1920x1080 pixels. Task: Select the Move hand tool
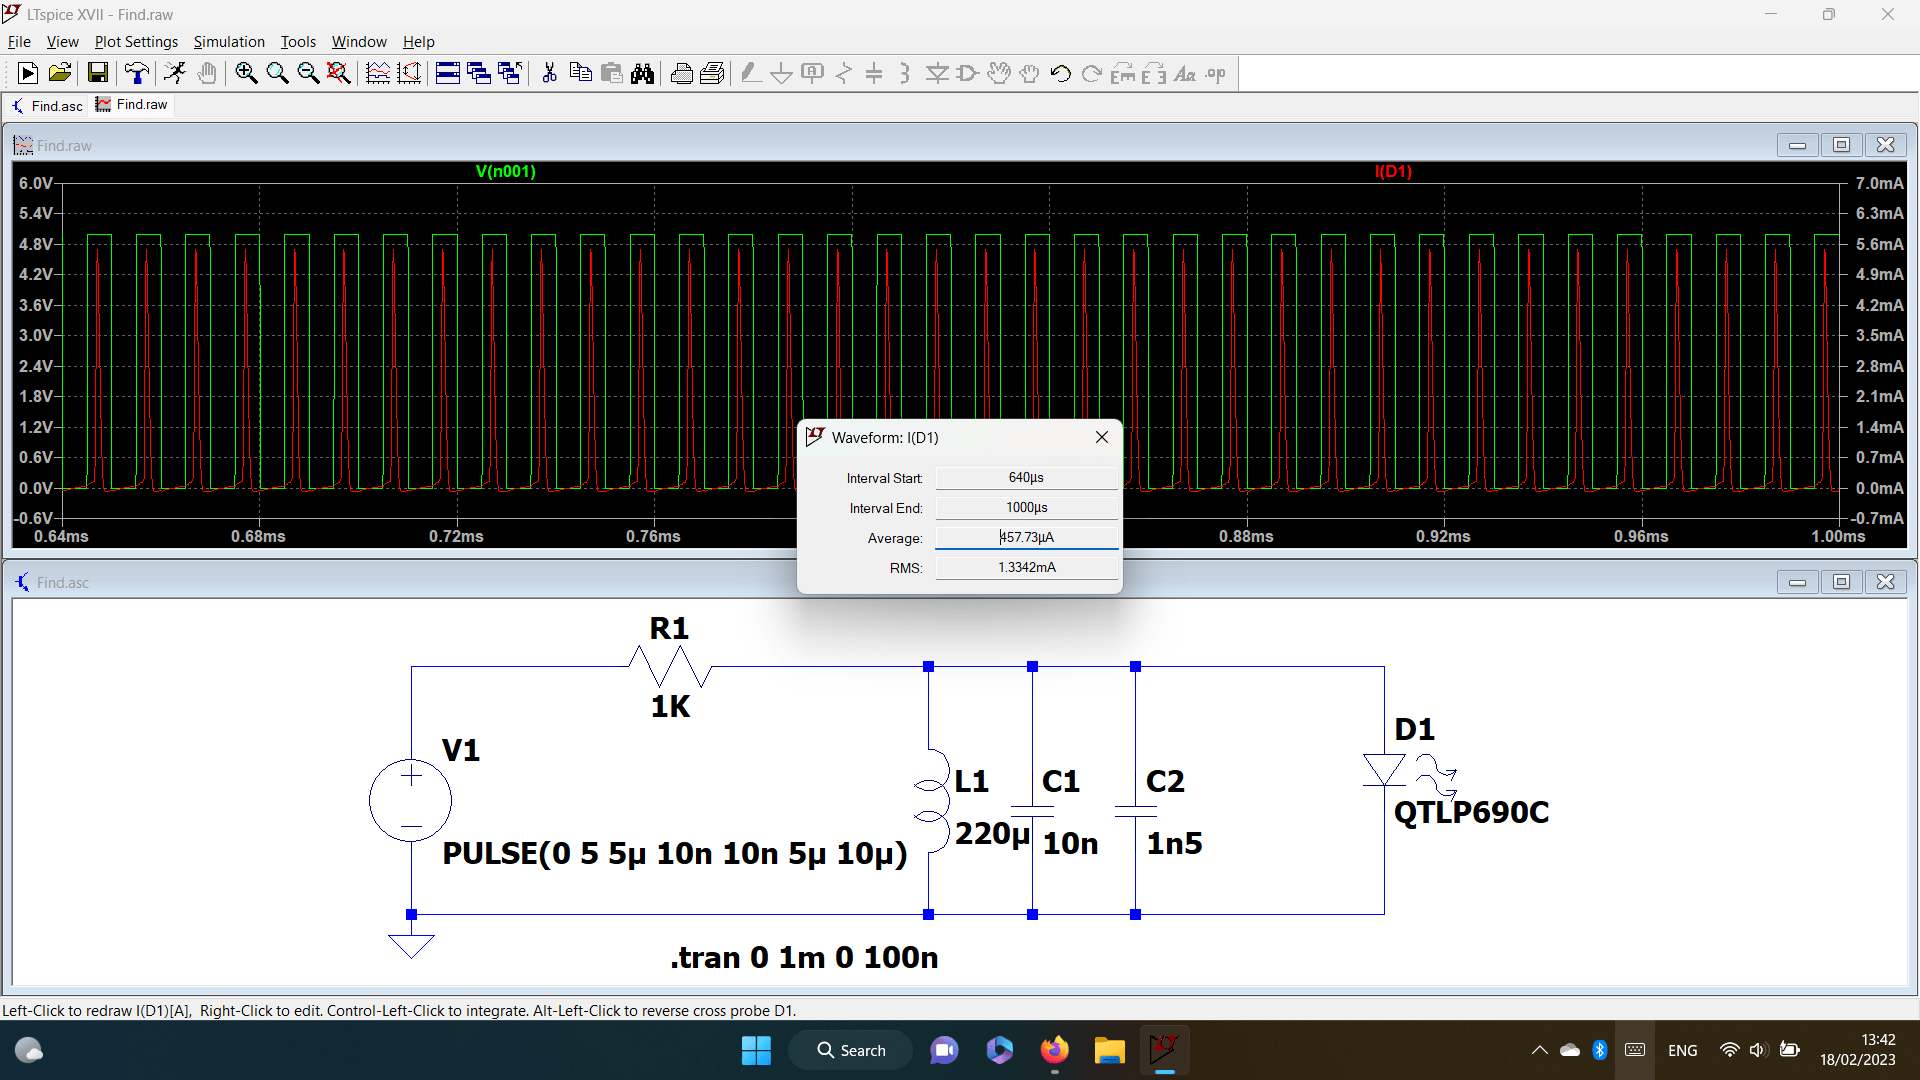(x=999, y=73)
